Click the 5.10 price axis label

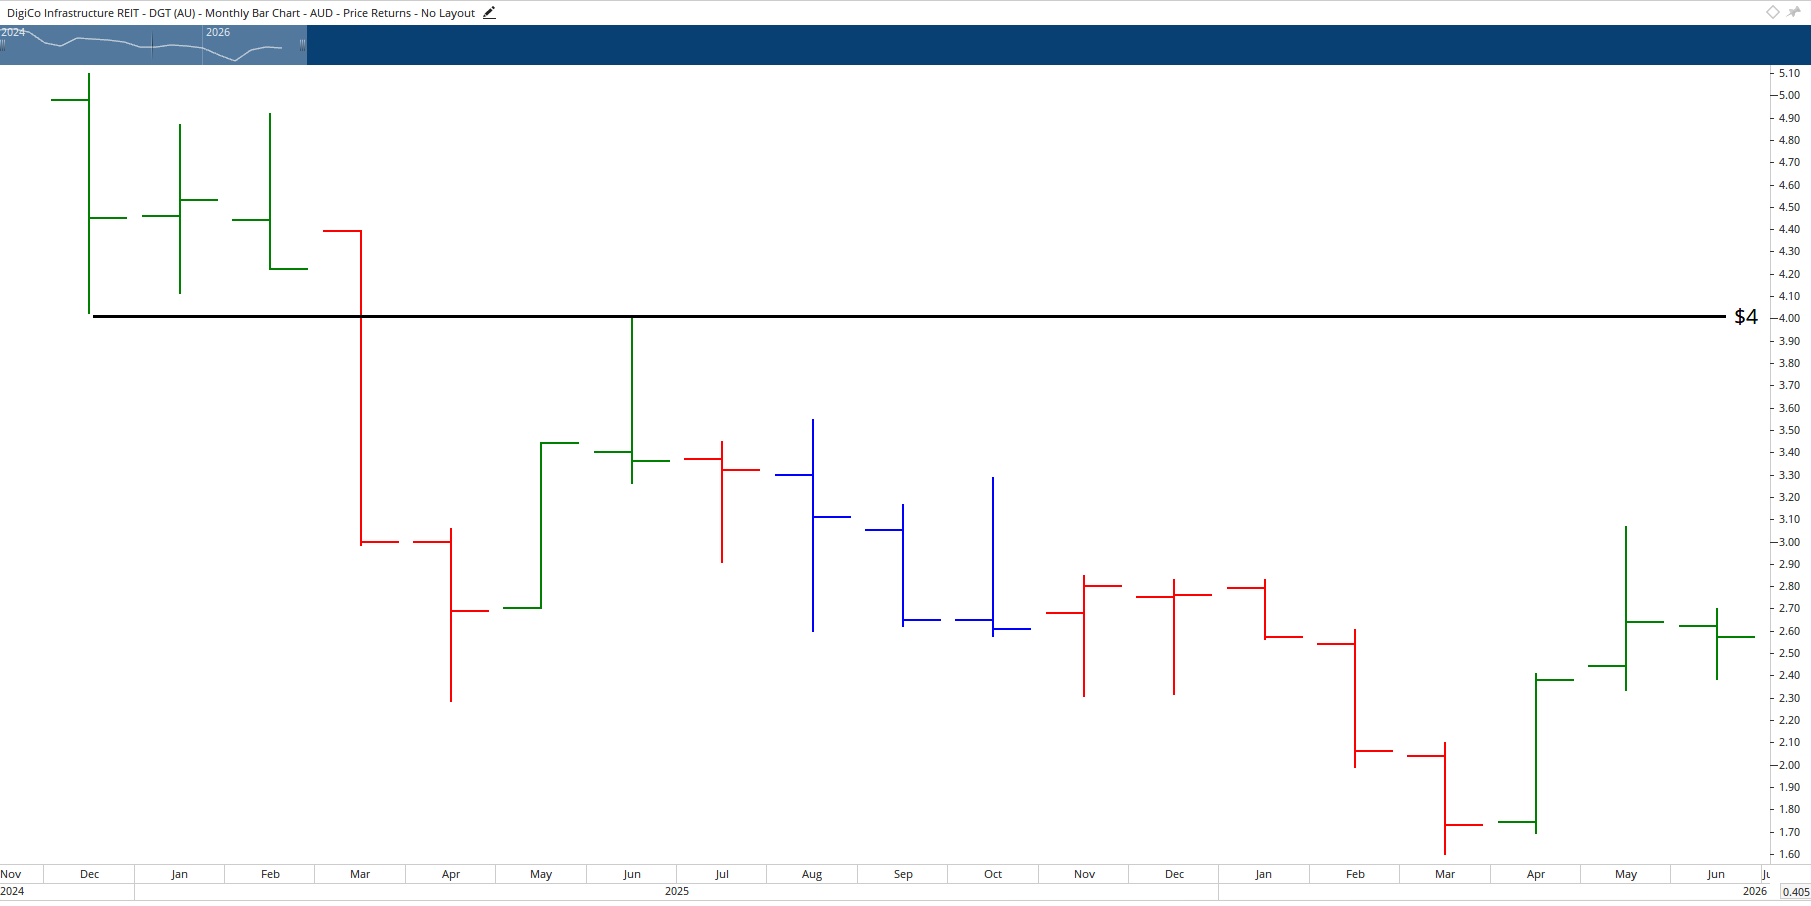(1789, 73)
